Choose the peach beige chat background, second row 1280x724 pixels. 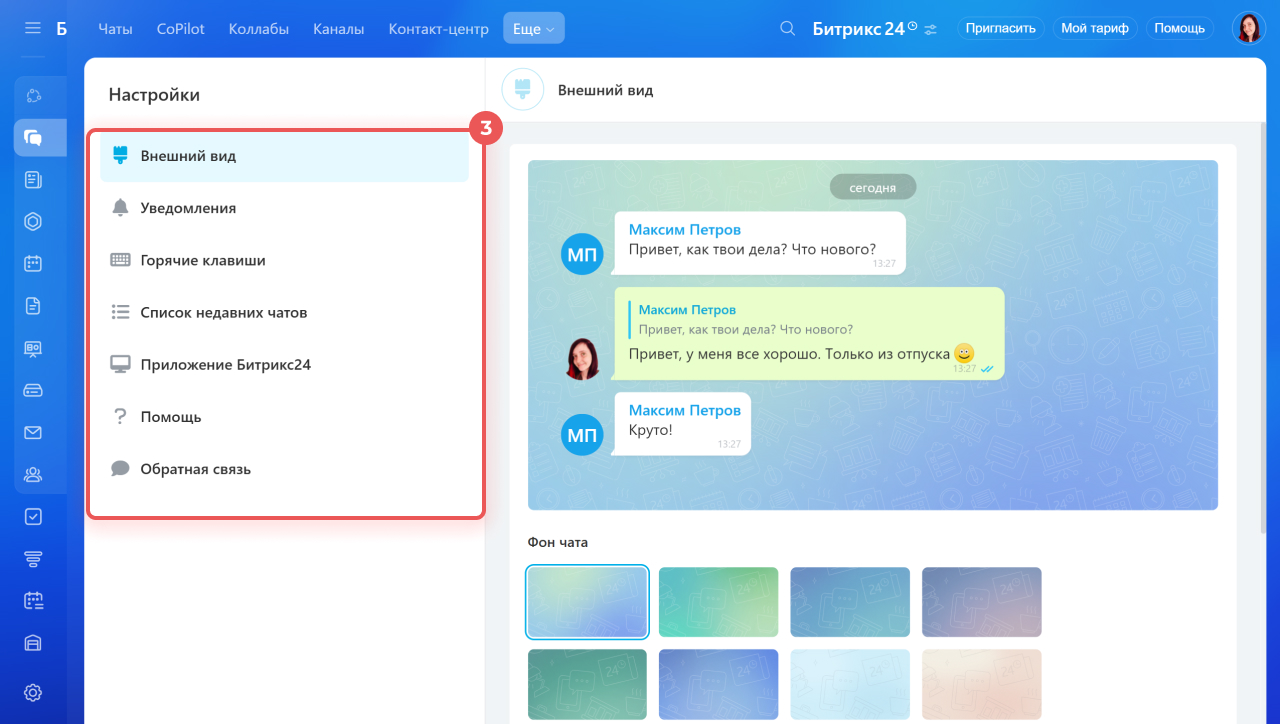click(x=981, y=684)
